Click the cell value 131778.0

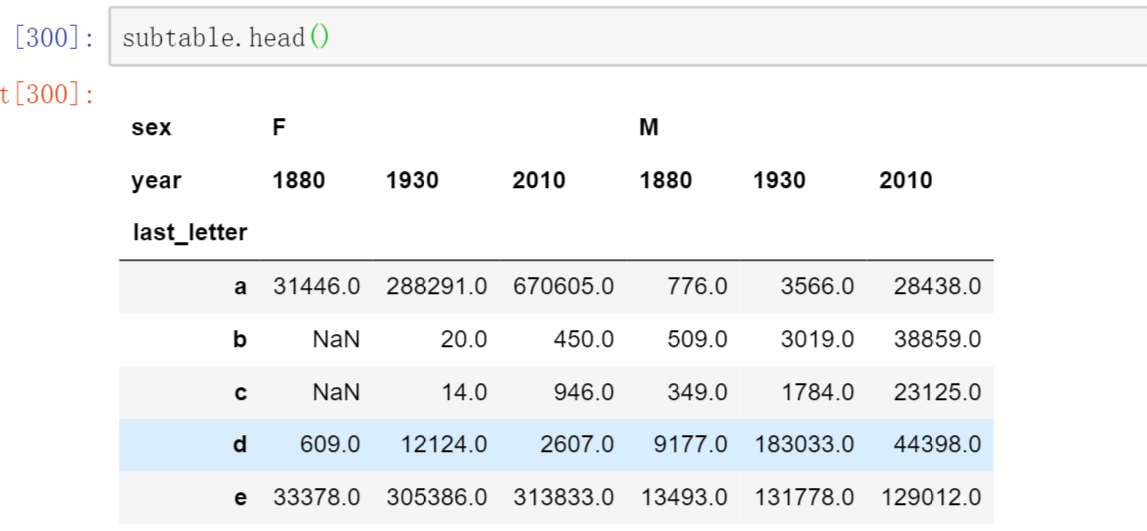click(x=804, y=498)
